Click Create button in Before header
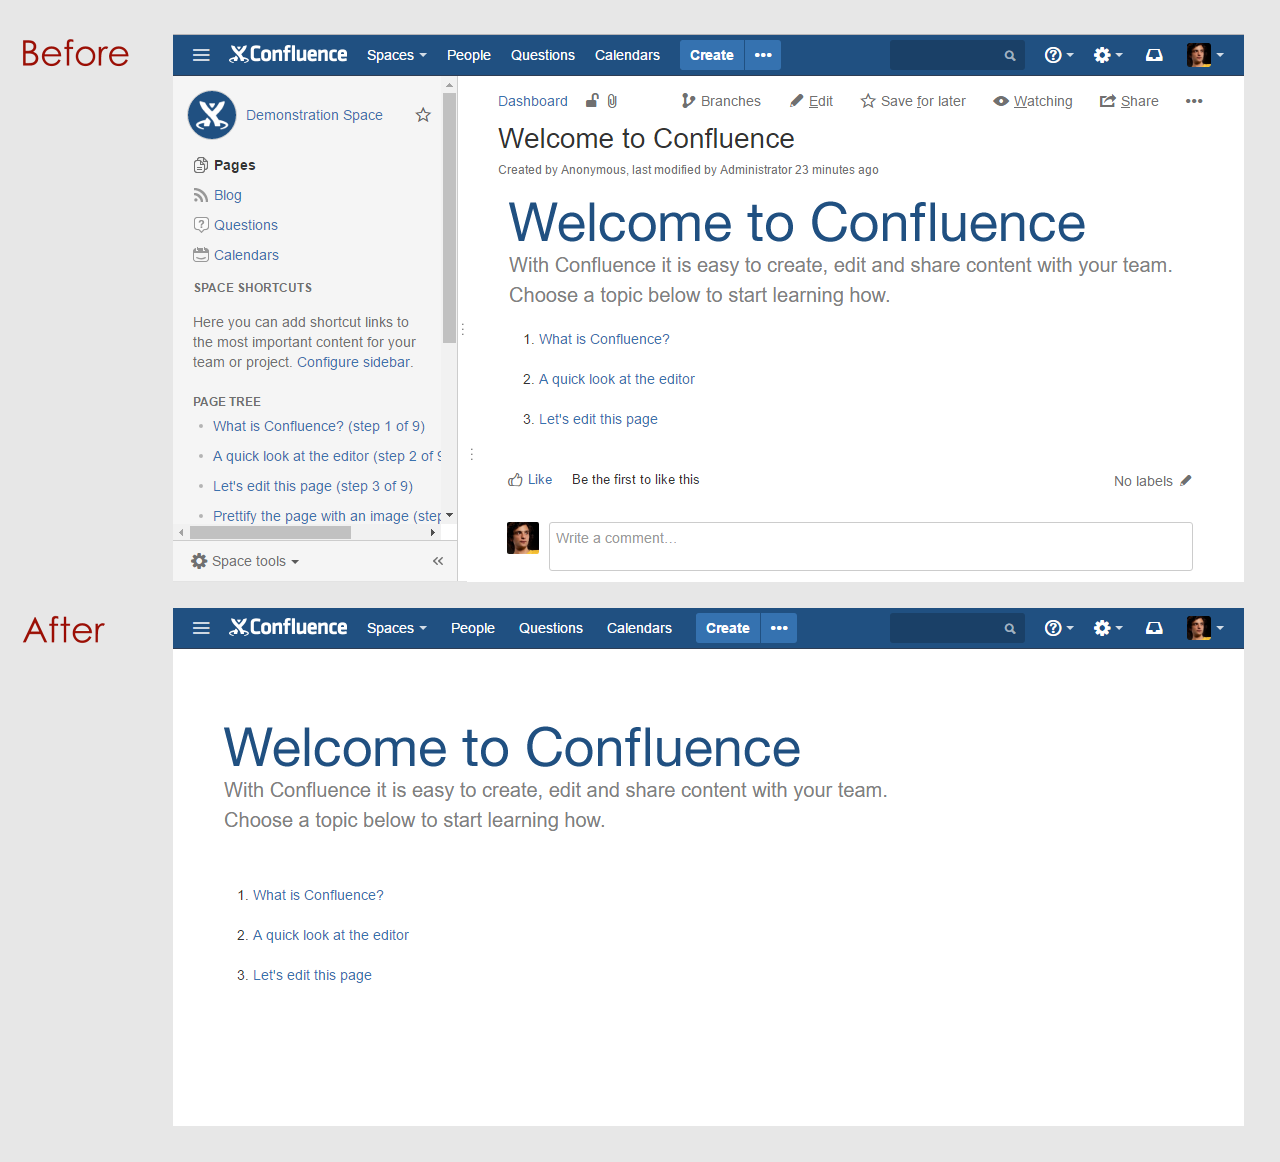Image resolution: width=1280 pixels, height=1162 pixels. [x=712, y=55]
